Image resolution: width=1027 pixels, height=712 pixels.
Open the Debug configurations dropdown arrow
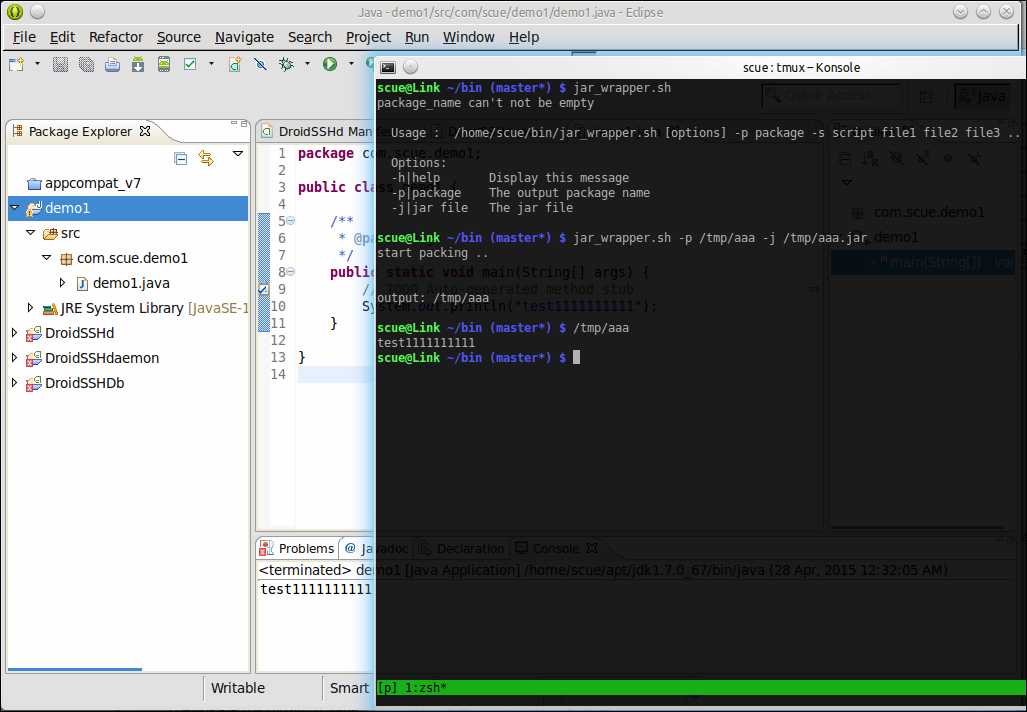pos(307,64)
